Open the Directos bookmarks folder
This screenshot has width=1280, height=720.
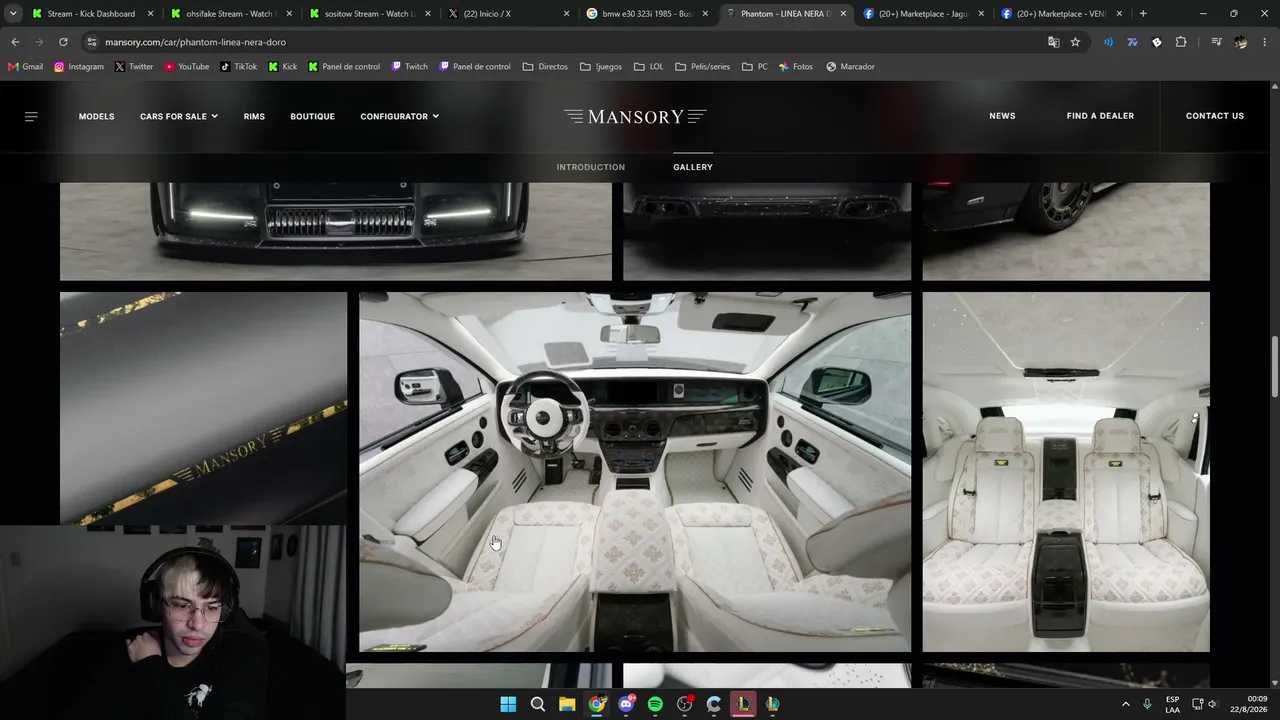(545, 67)
